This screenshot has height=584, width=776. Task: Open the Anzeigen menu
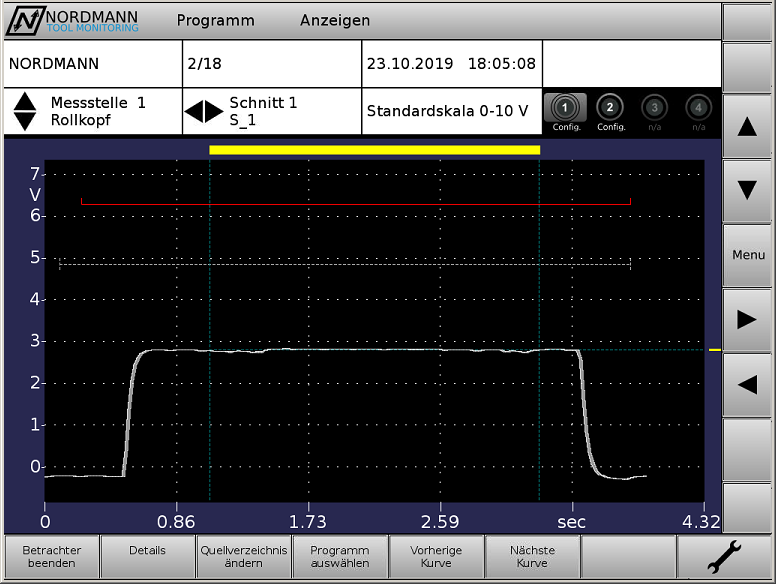(x=334, y=20)
